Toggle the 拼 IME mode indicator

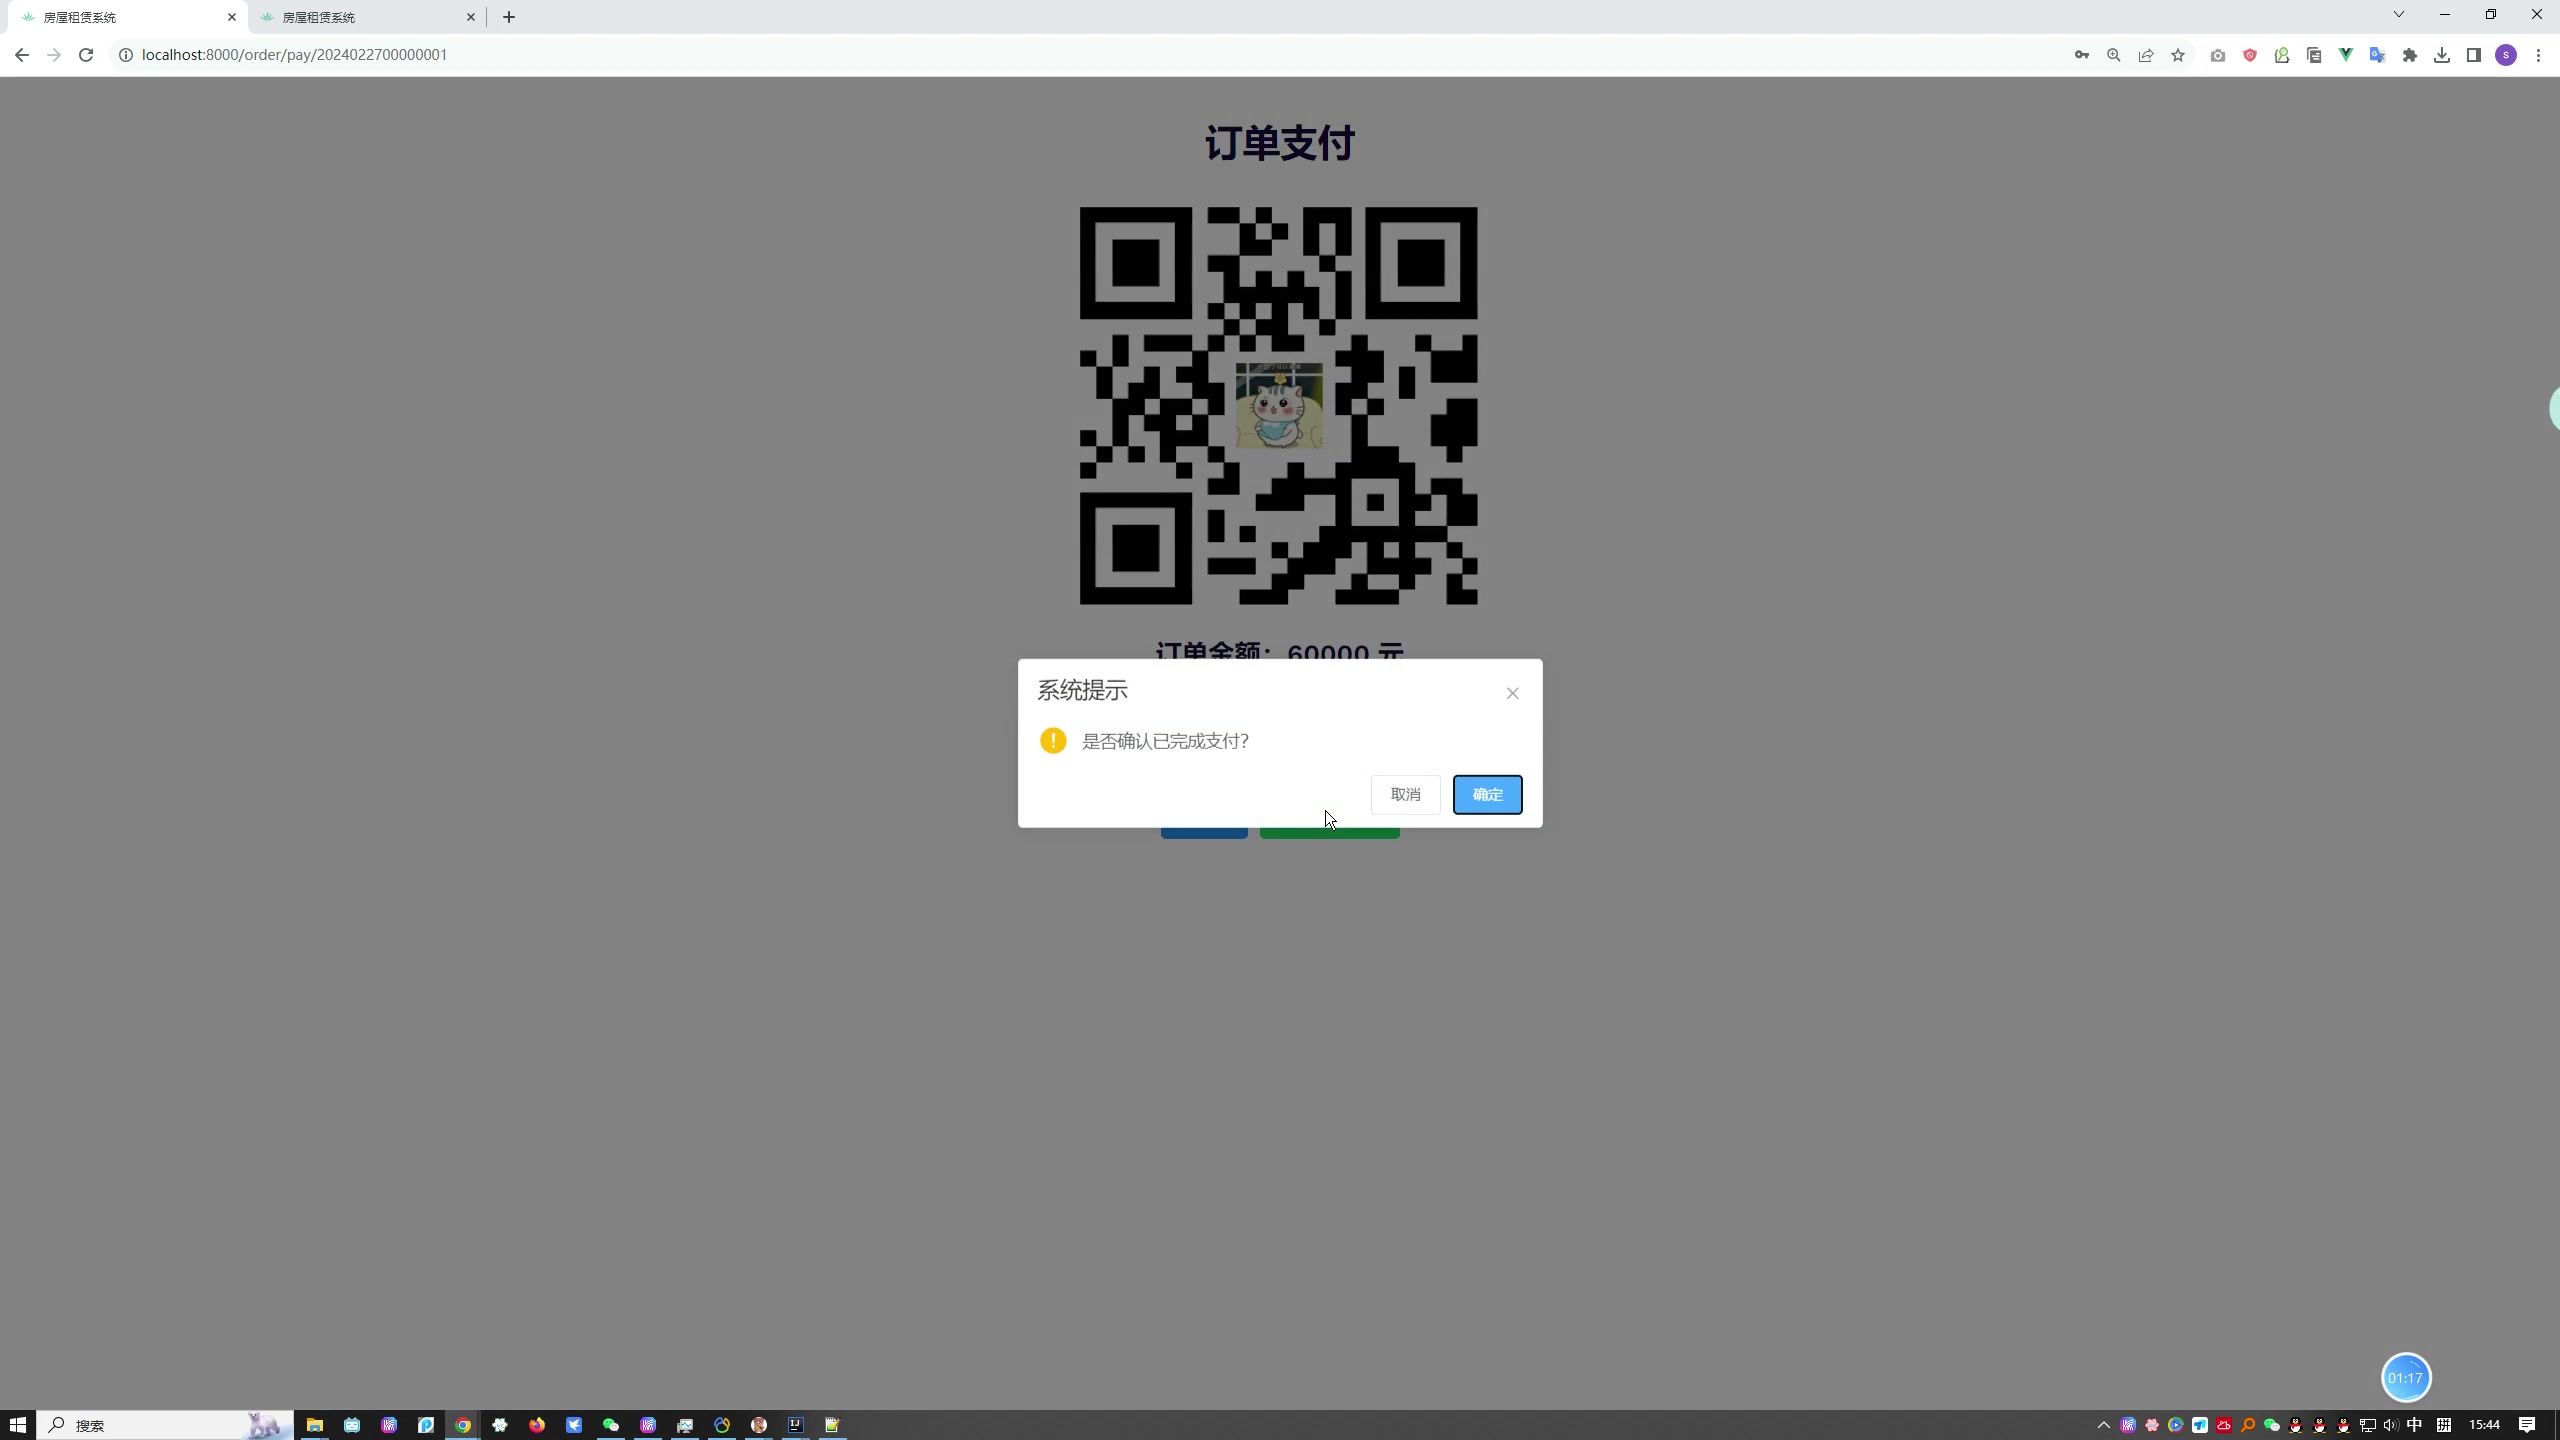[2444, 1425]
